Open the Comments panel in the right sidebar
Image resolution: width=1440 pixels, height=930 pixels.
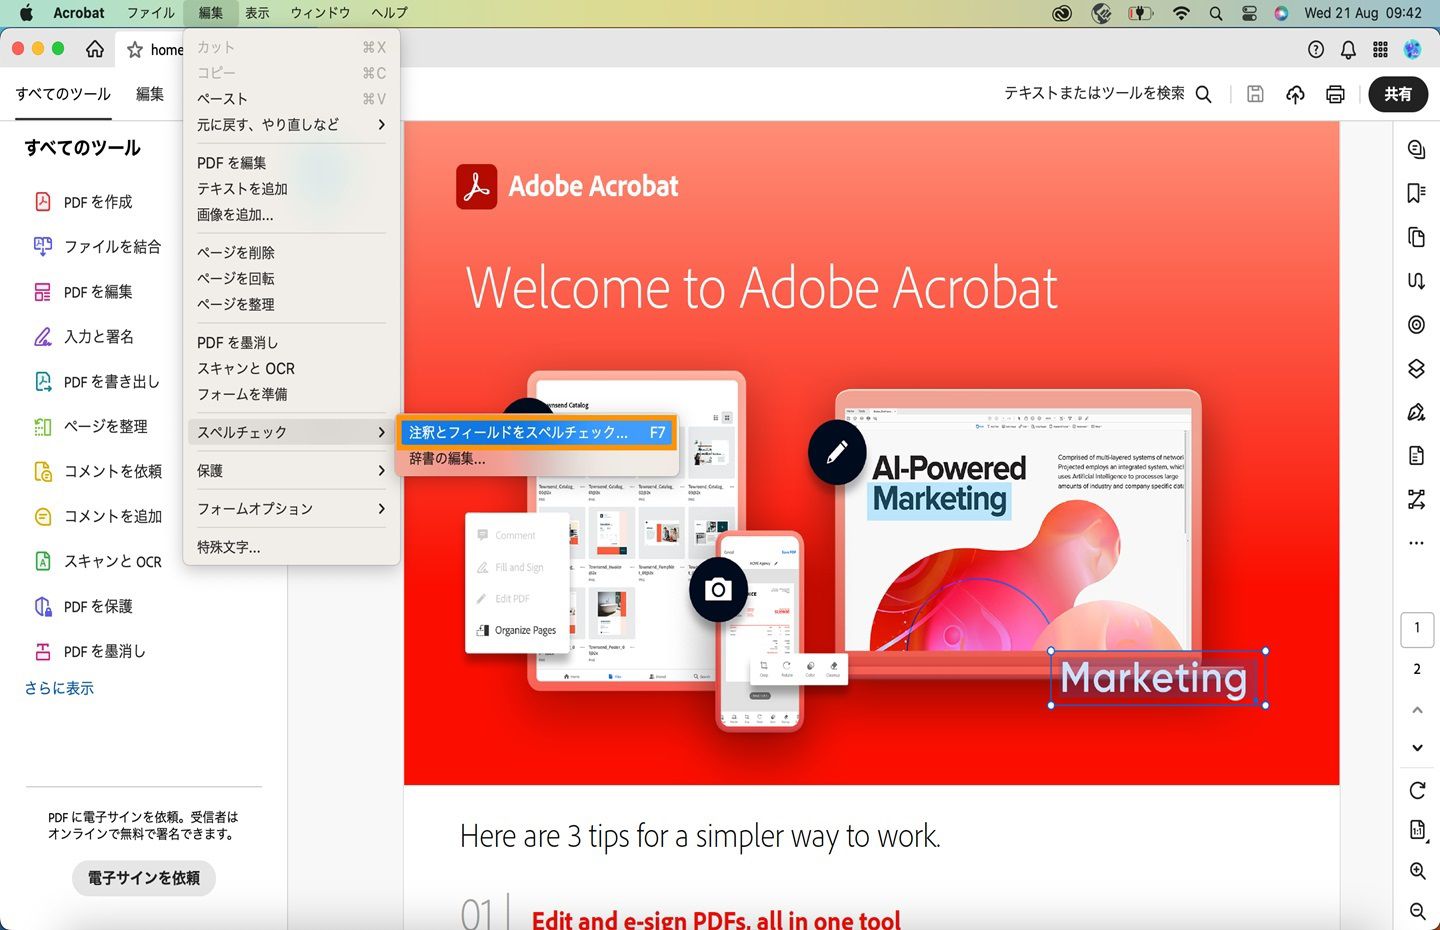pyautogui.click(x=1416, y=148)
